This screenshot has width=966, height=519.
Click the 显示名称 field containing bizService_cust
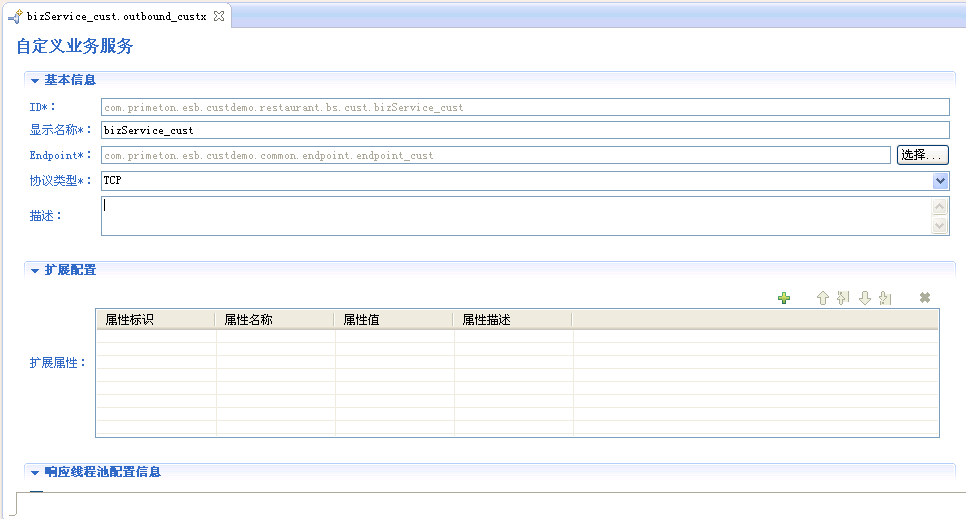click(x=524, y=130)
